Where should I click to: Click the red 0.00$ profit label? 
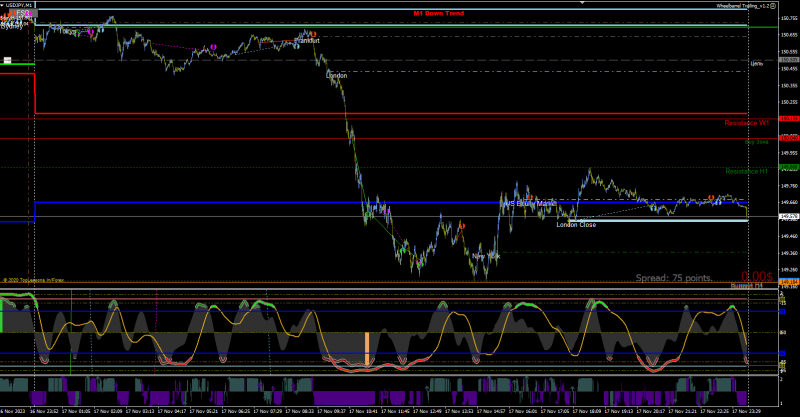point(757,277)
